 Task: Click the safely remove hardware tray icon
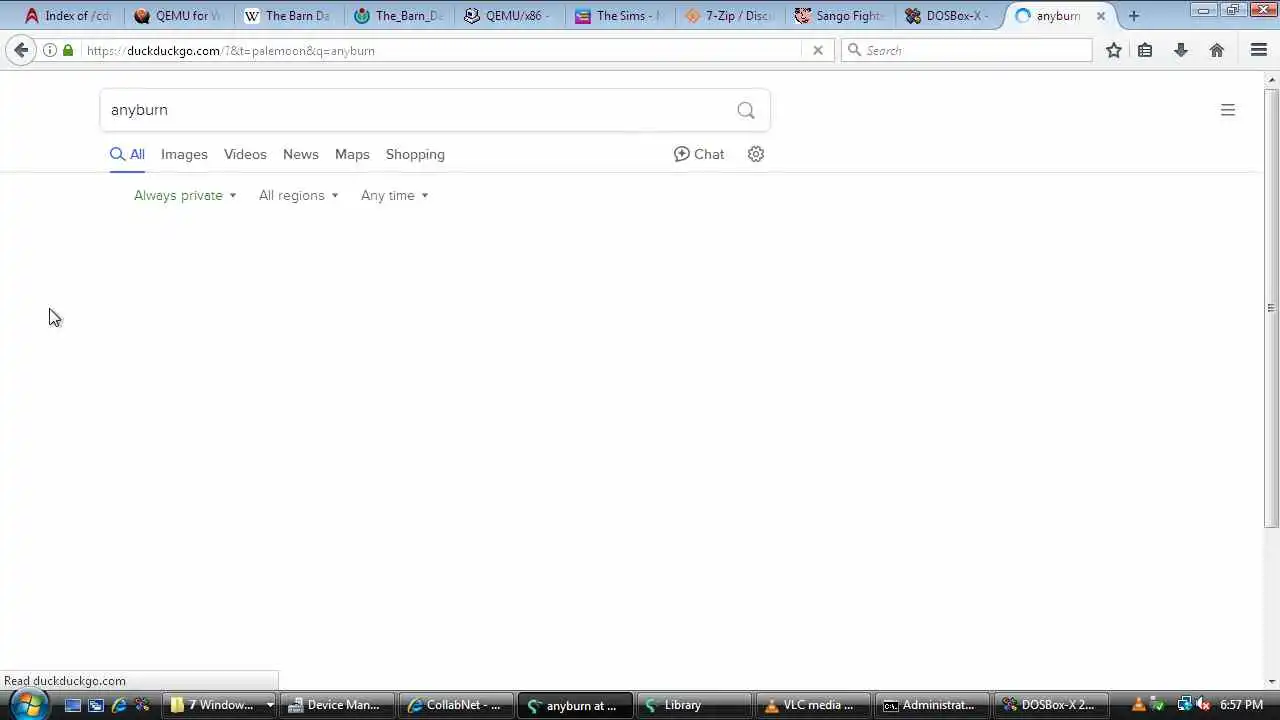(x=1158, y=705)
